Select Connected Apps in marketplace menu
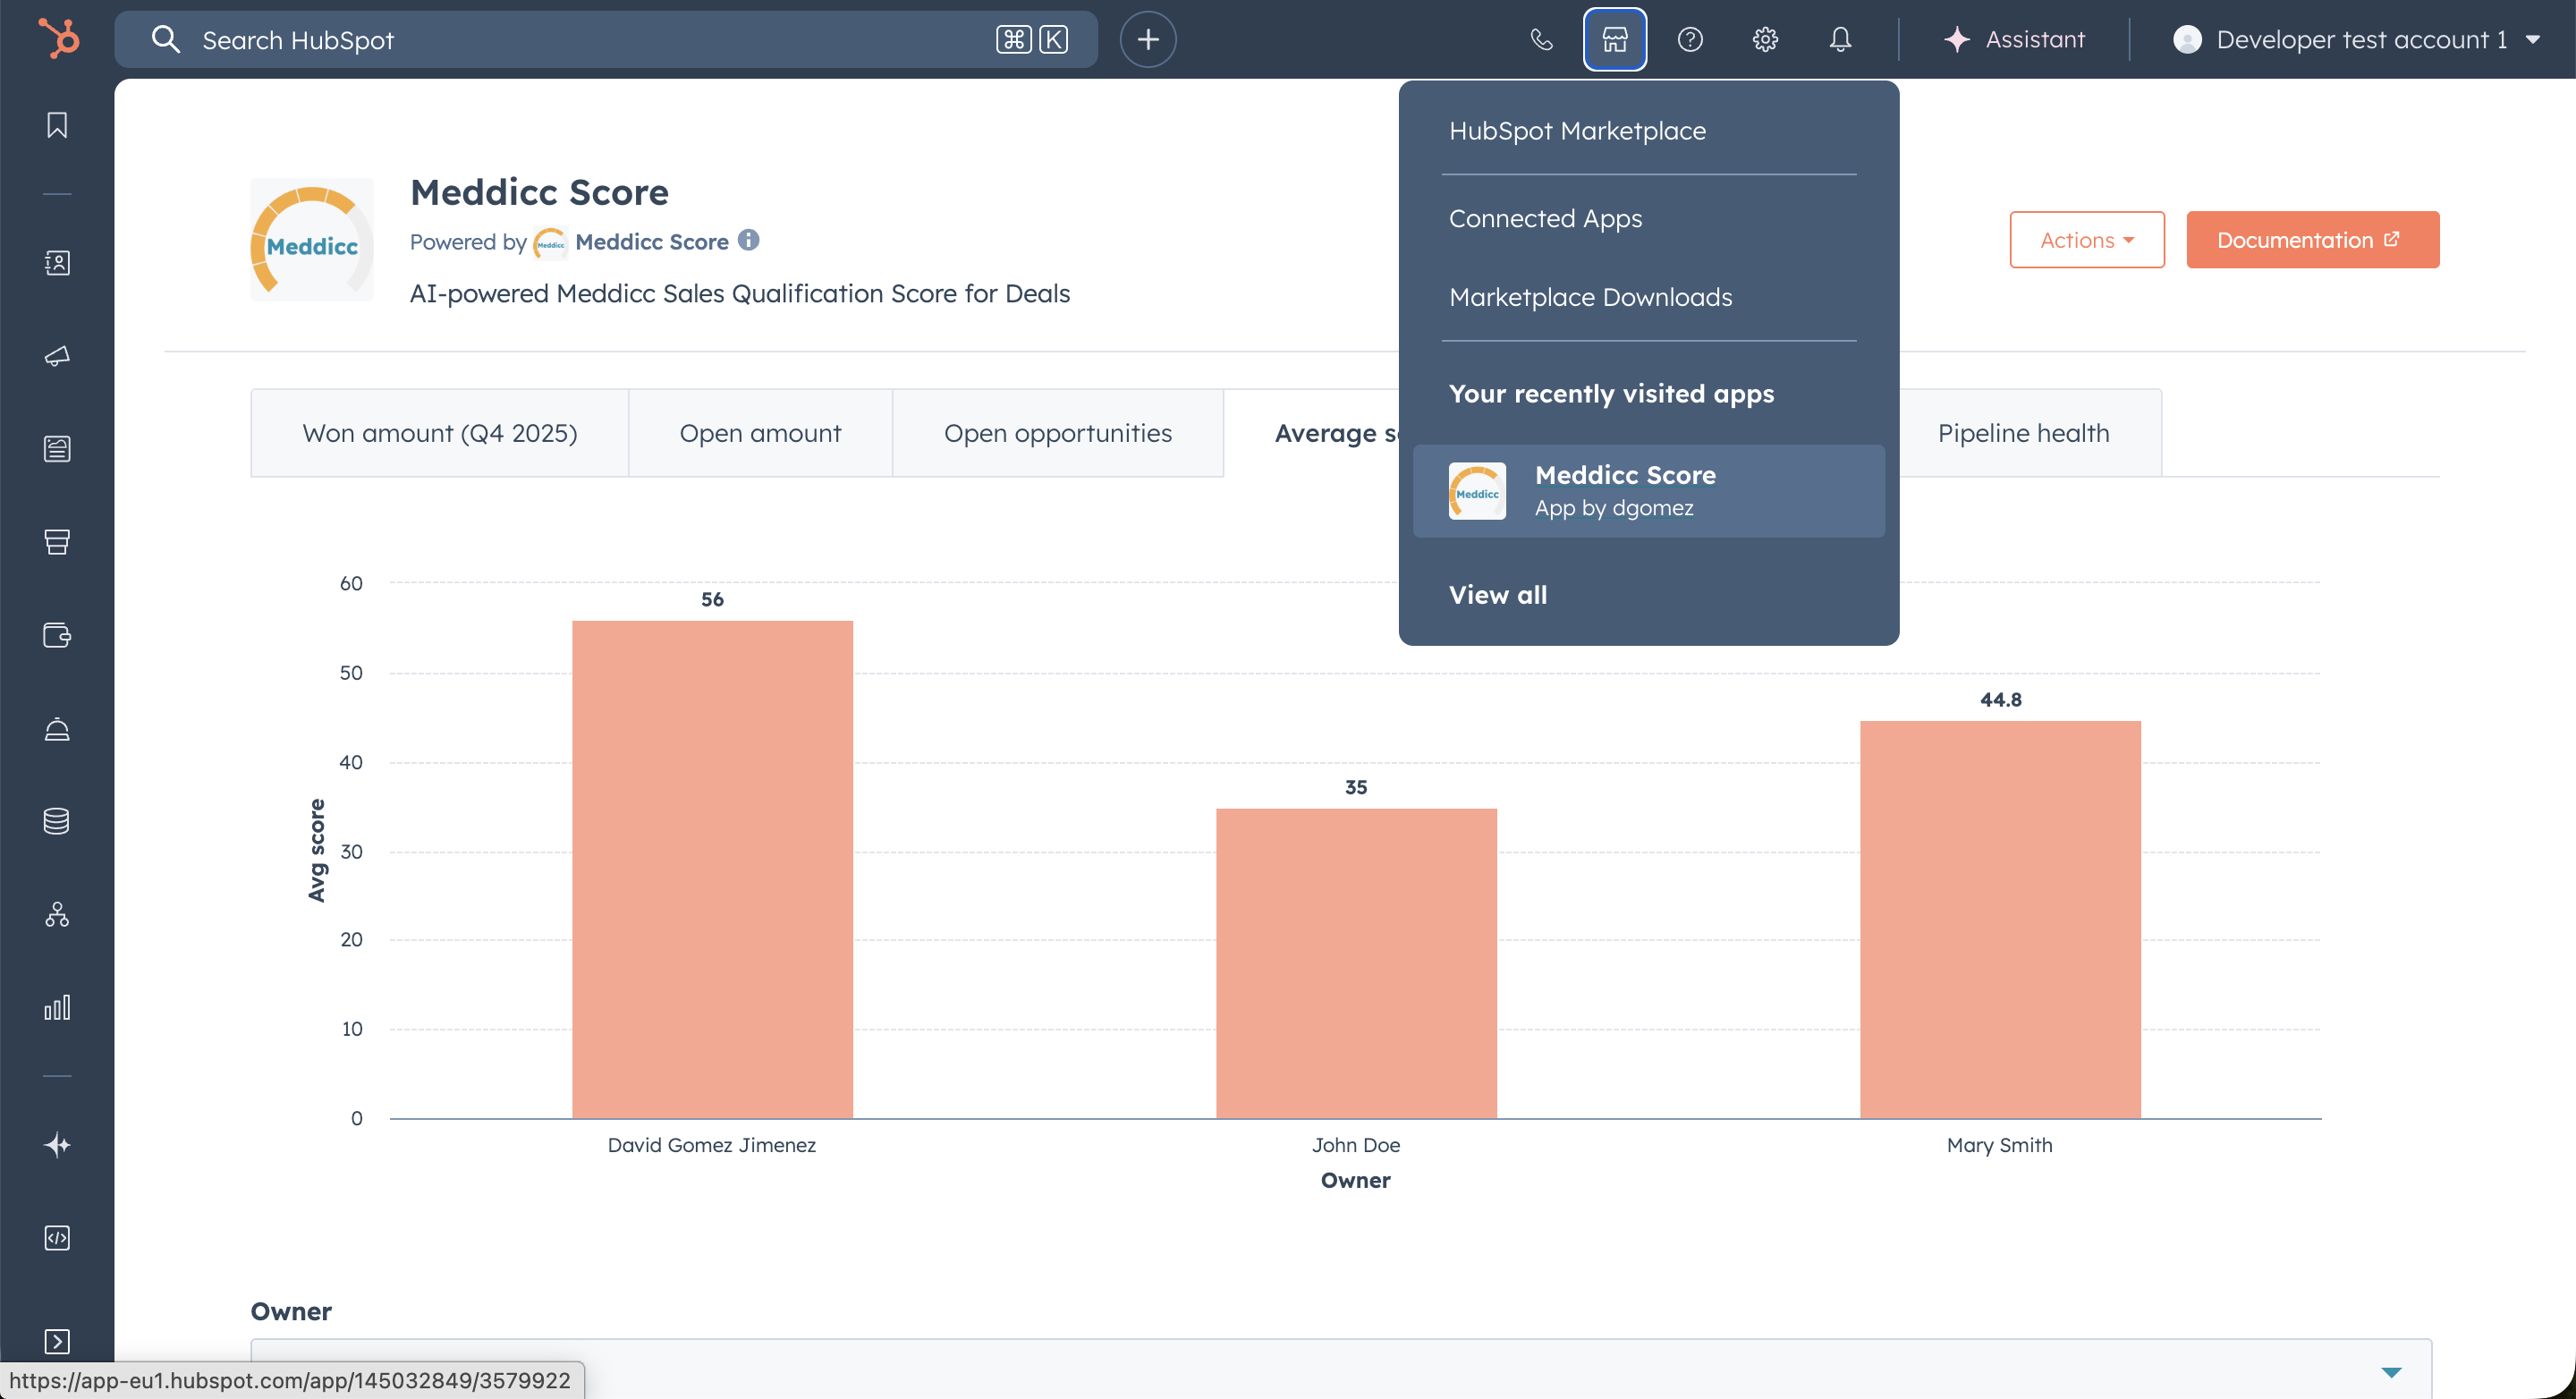This screenshot has width=2576, height=1399. [1545, 218]
